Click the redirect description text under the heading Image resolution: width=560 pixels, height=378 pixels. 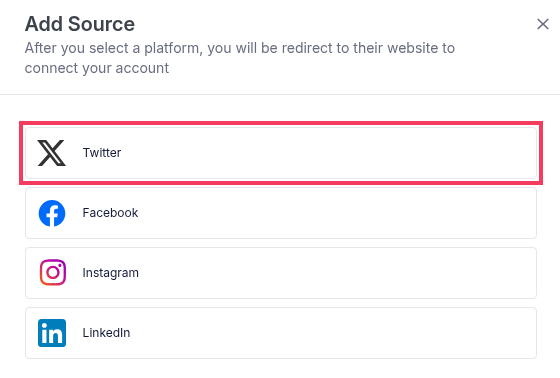pyautogui.click(x=240, y=58)
